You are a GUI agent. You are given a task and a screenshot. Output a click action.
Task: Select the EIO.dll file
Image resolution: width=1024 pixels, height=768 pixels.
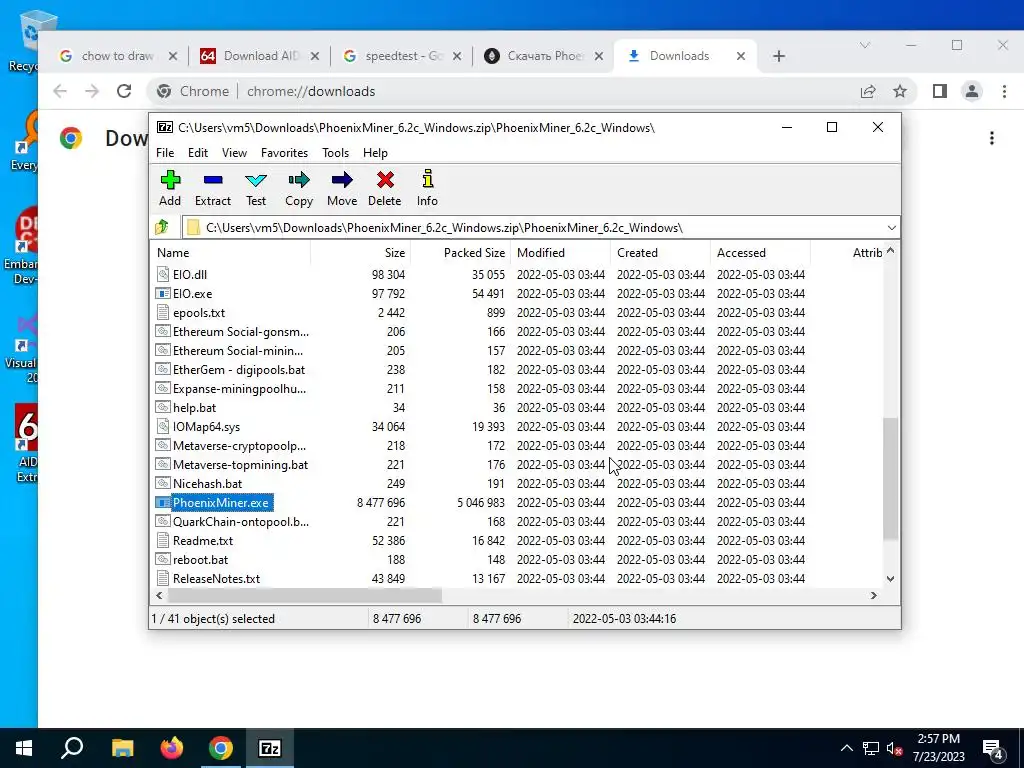(x=189, y=275)
